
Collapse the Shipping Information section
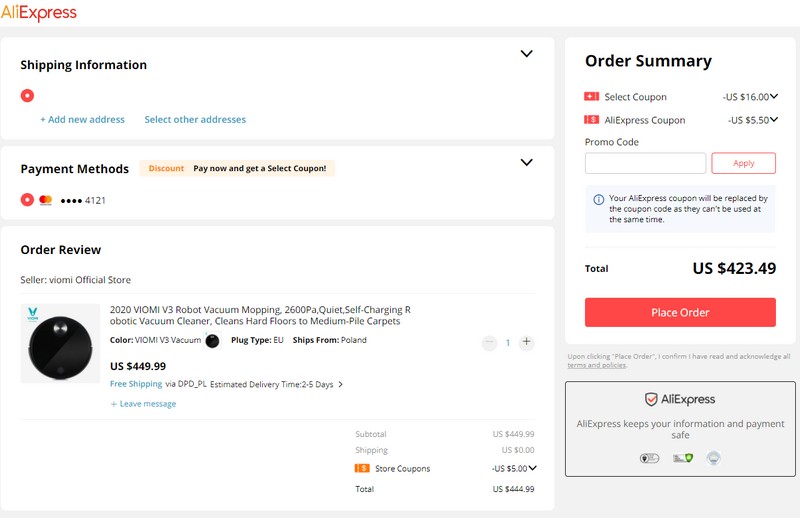pyautogui.click(x=527, y=54)
